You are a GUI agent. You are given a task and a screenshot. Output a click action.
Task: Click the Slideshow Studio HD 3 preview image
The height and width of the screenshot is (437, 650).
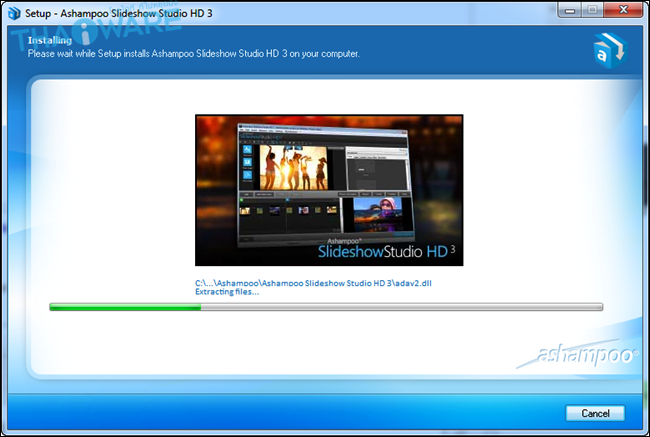click(329, 190)
